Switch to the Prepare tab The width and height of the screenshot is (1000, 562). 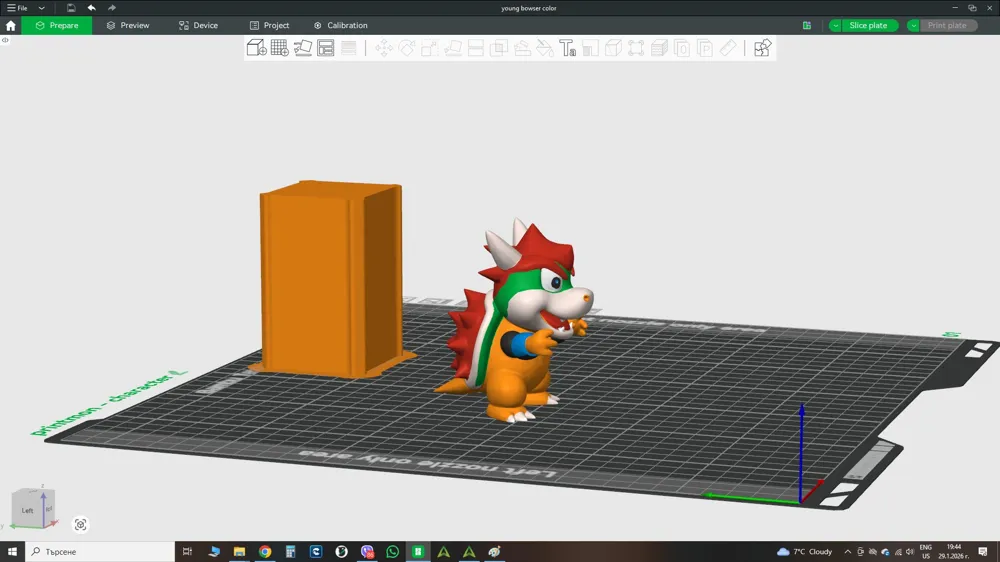pyautogui.click(x=57, y=26)
